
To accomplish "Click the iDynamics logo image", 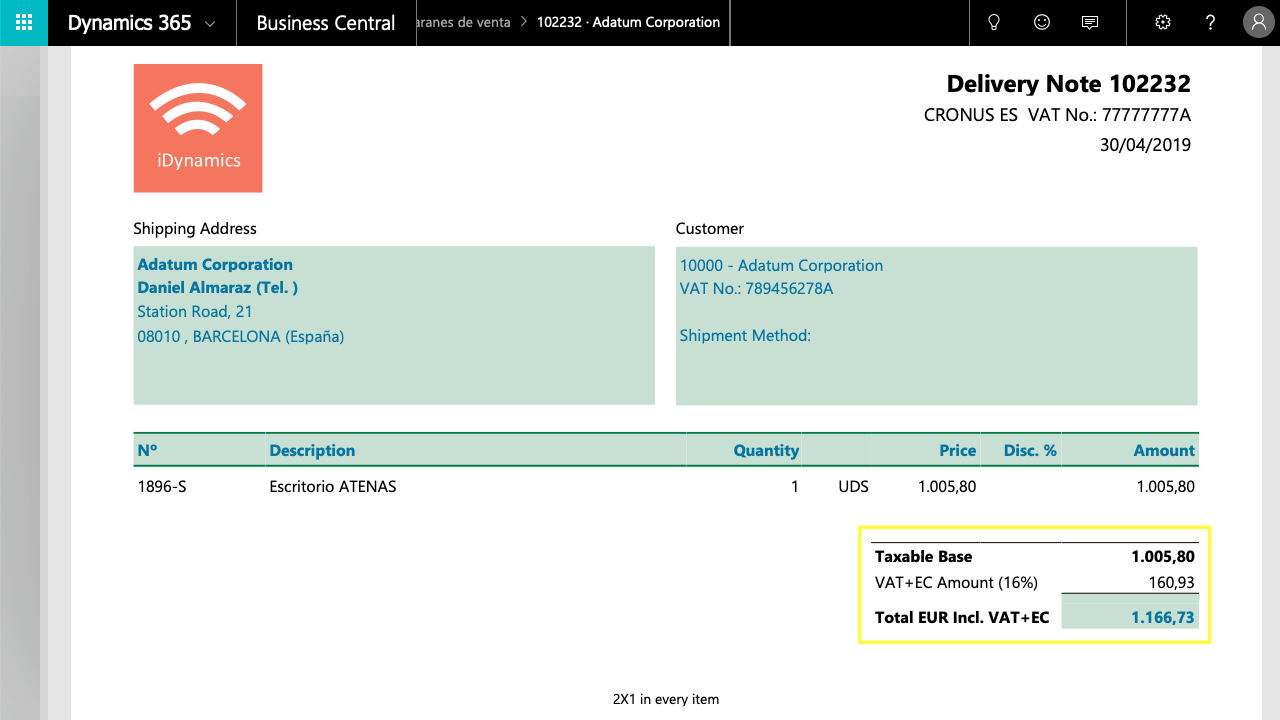I will [198, 128].
